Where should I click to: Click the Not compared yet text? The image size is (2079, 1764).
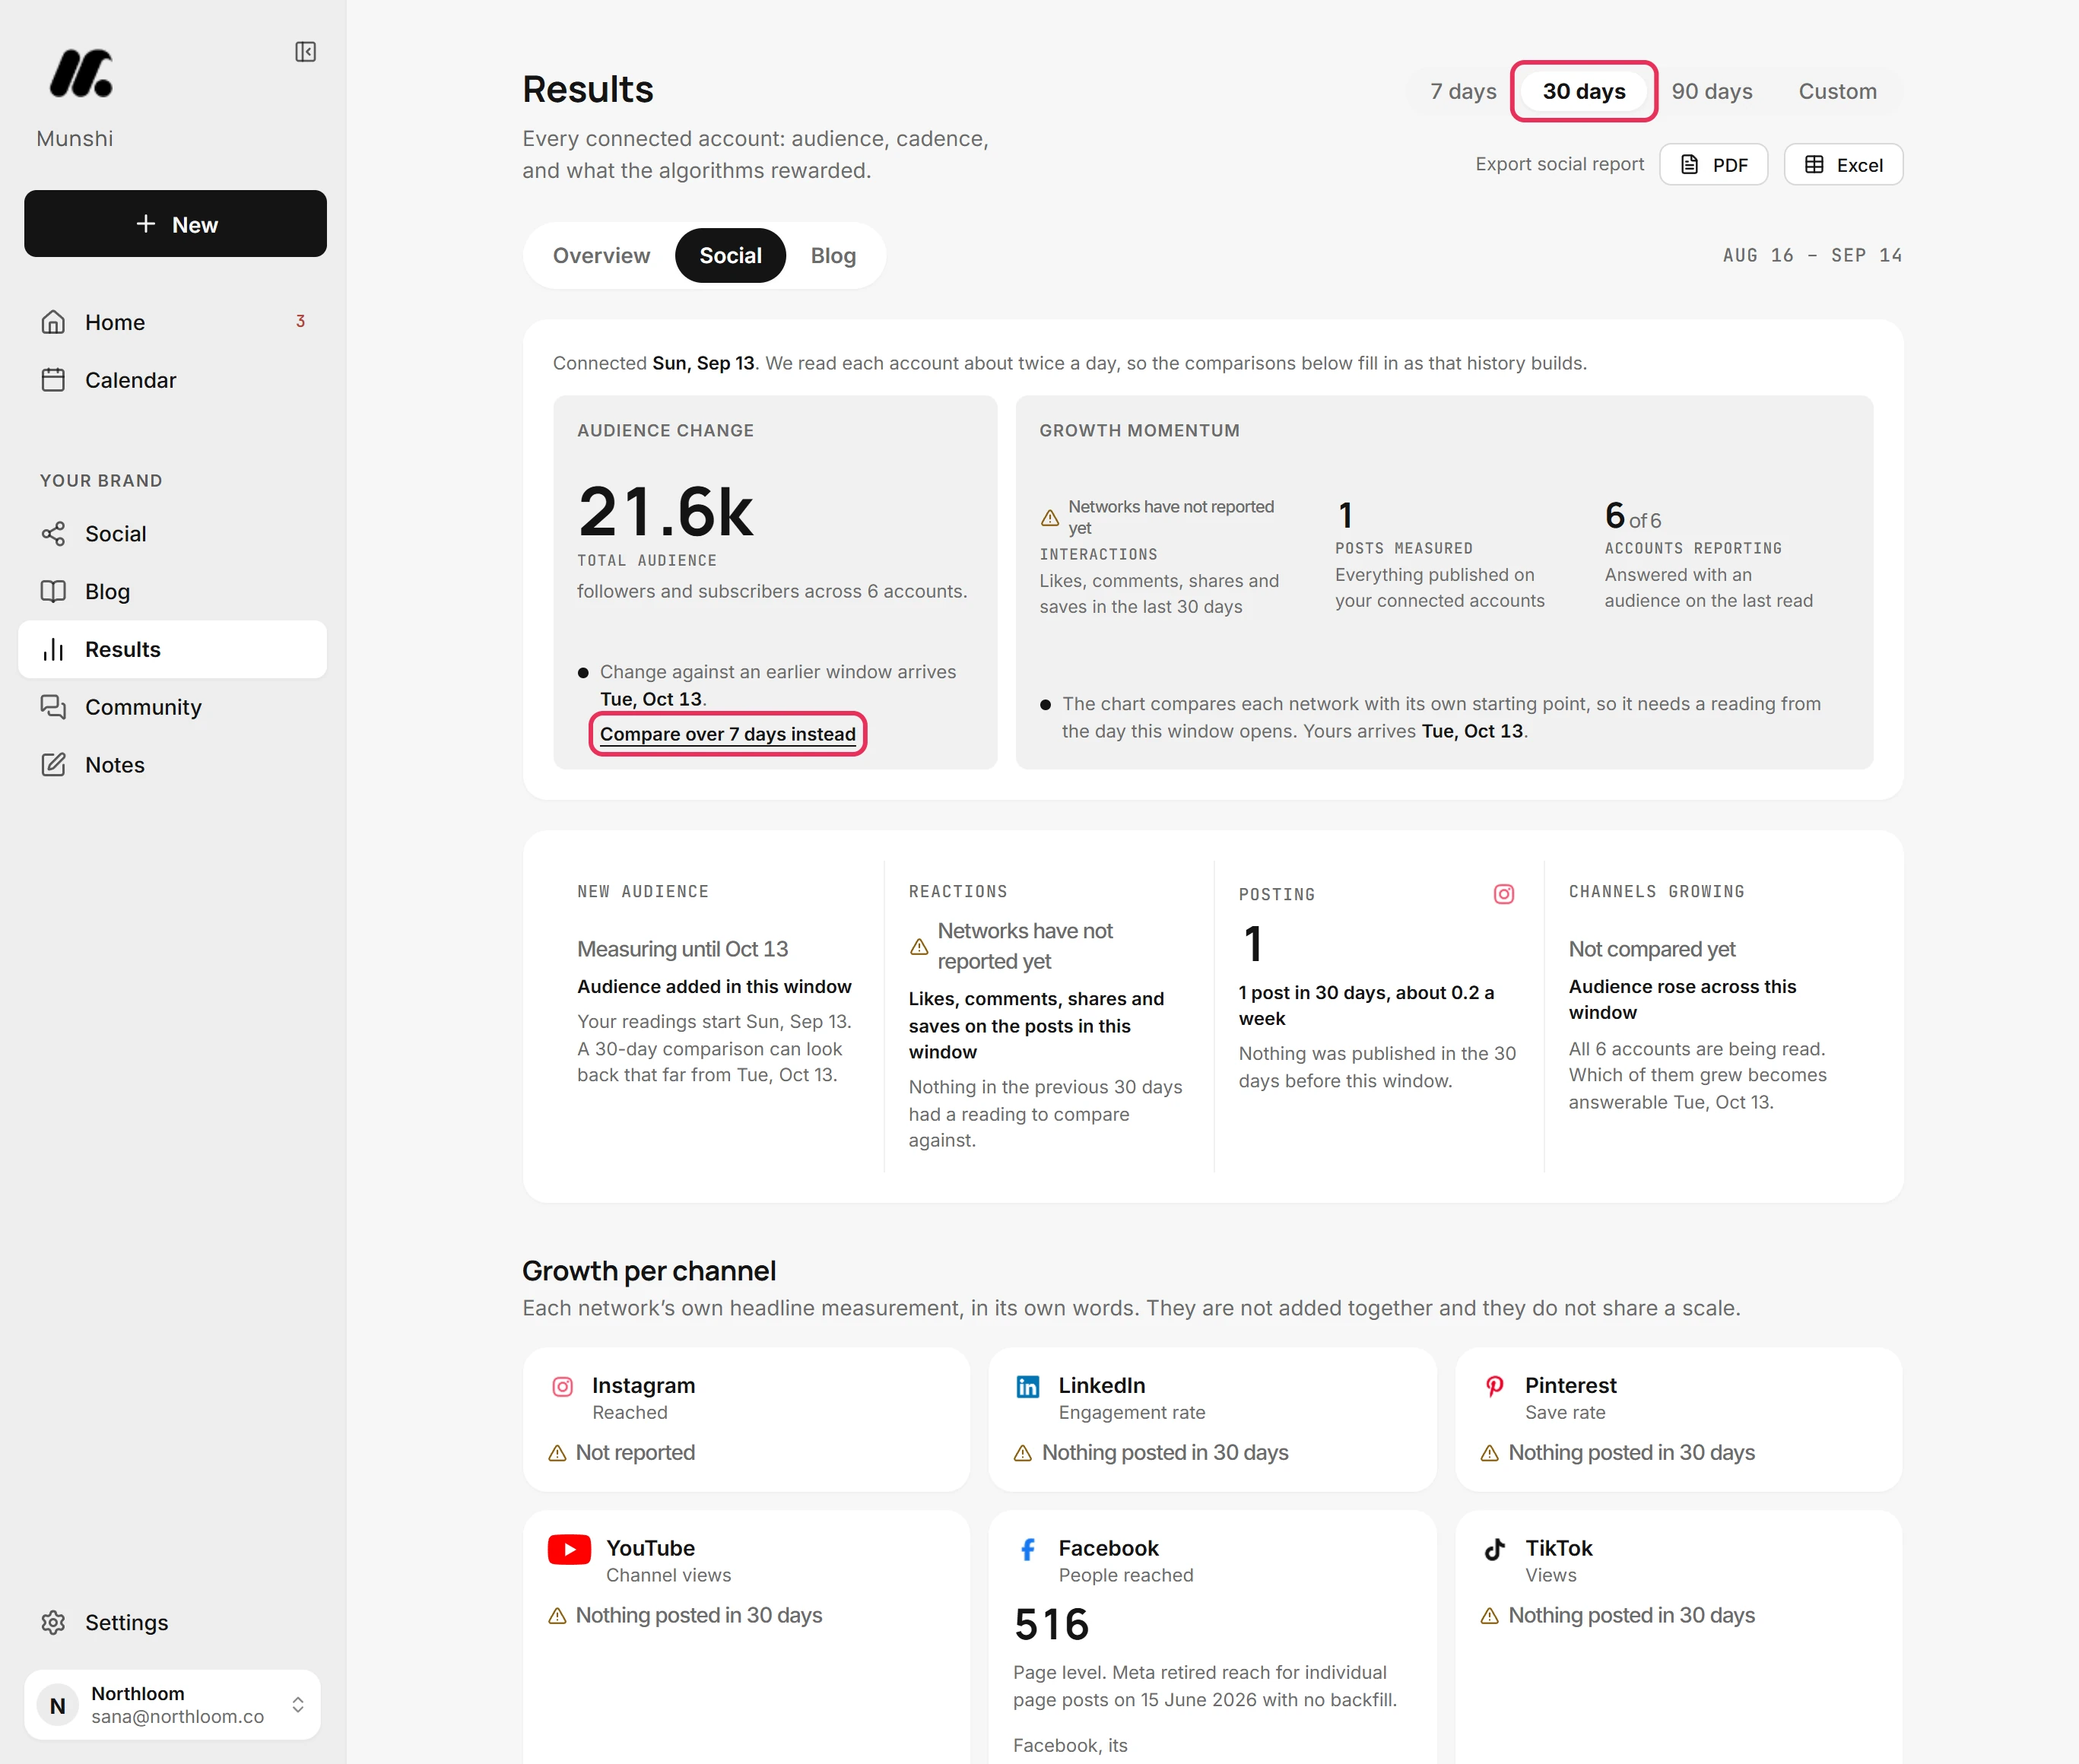tap(1652, 949)
